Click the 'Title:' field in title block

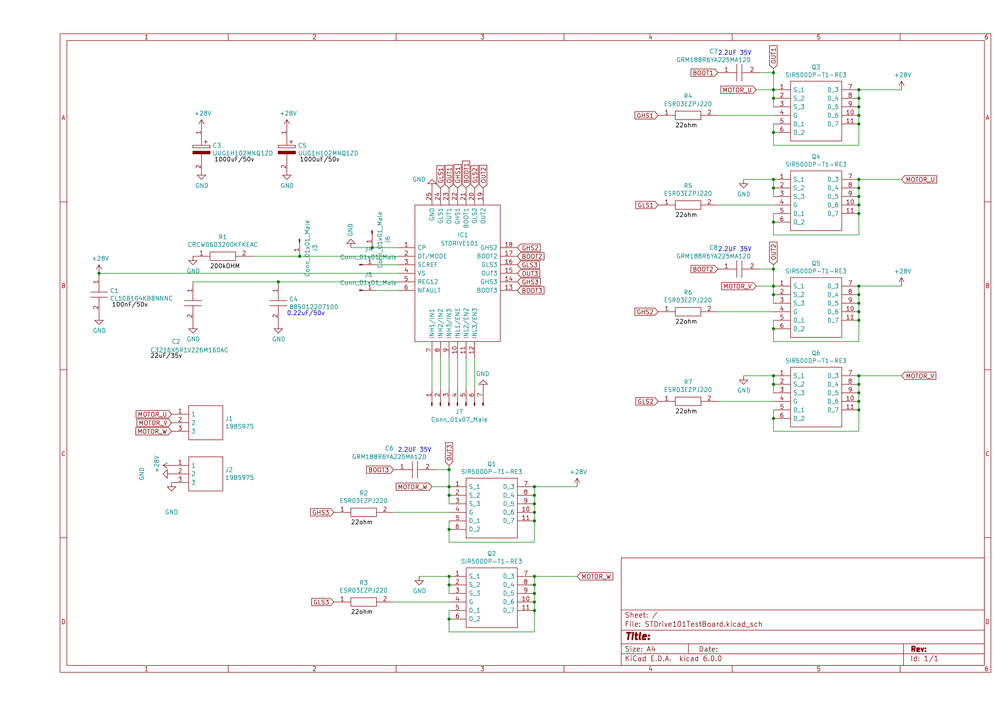coord(638,637)
